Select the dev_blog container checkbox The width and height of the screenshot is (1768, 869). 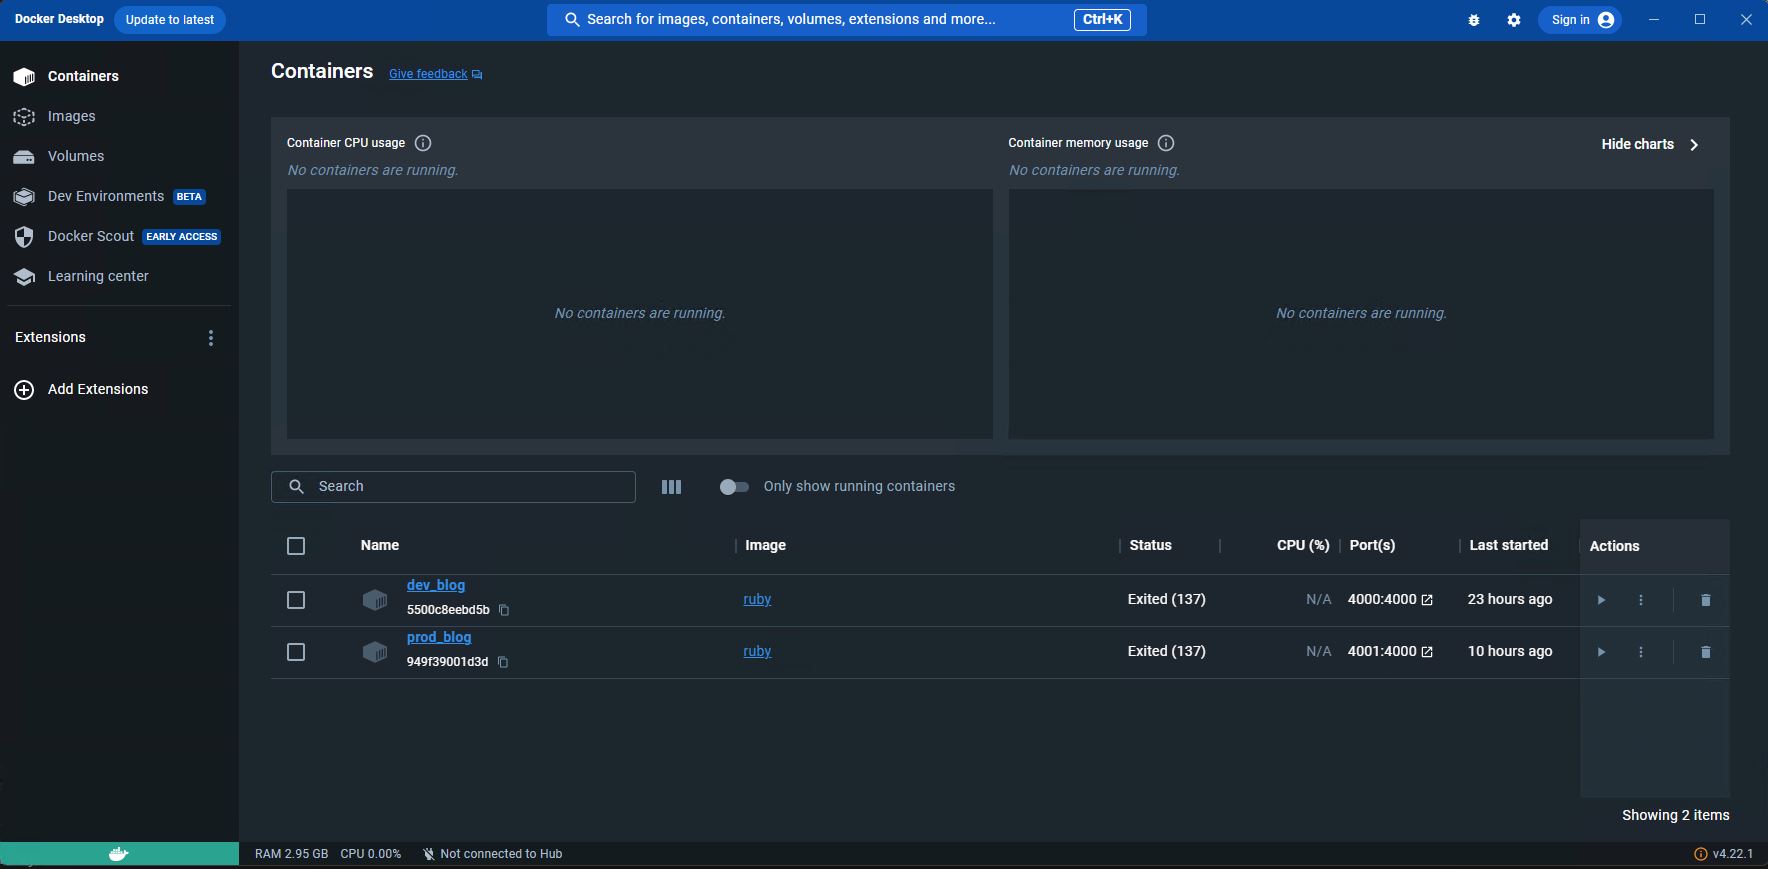296,600
